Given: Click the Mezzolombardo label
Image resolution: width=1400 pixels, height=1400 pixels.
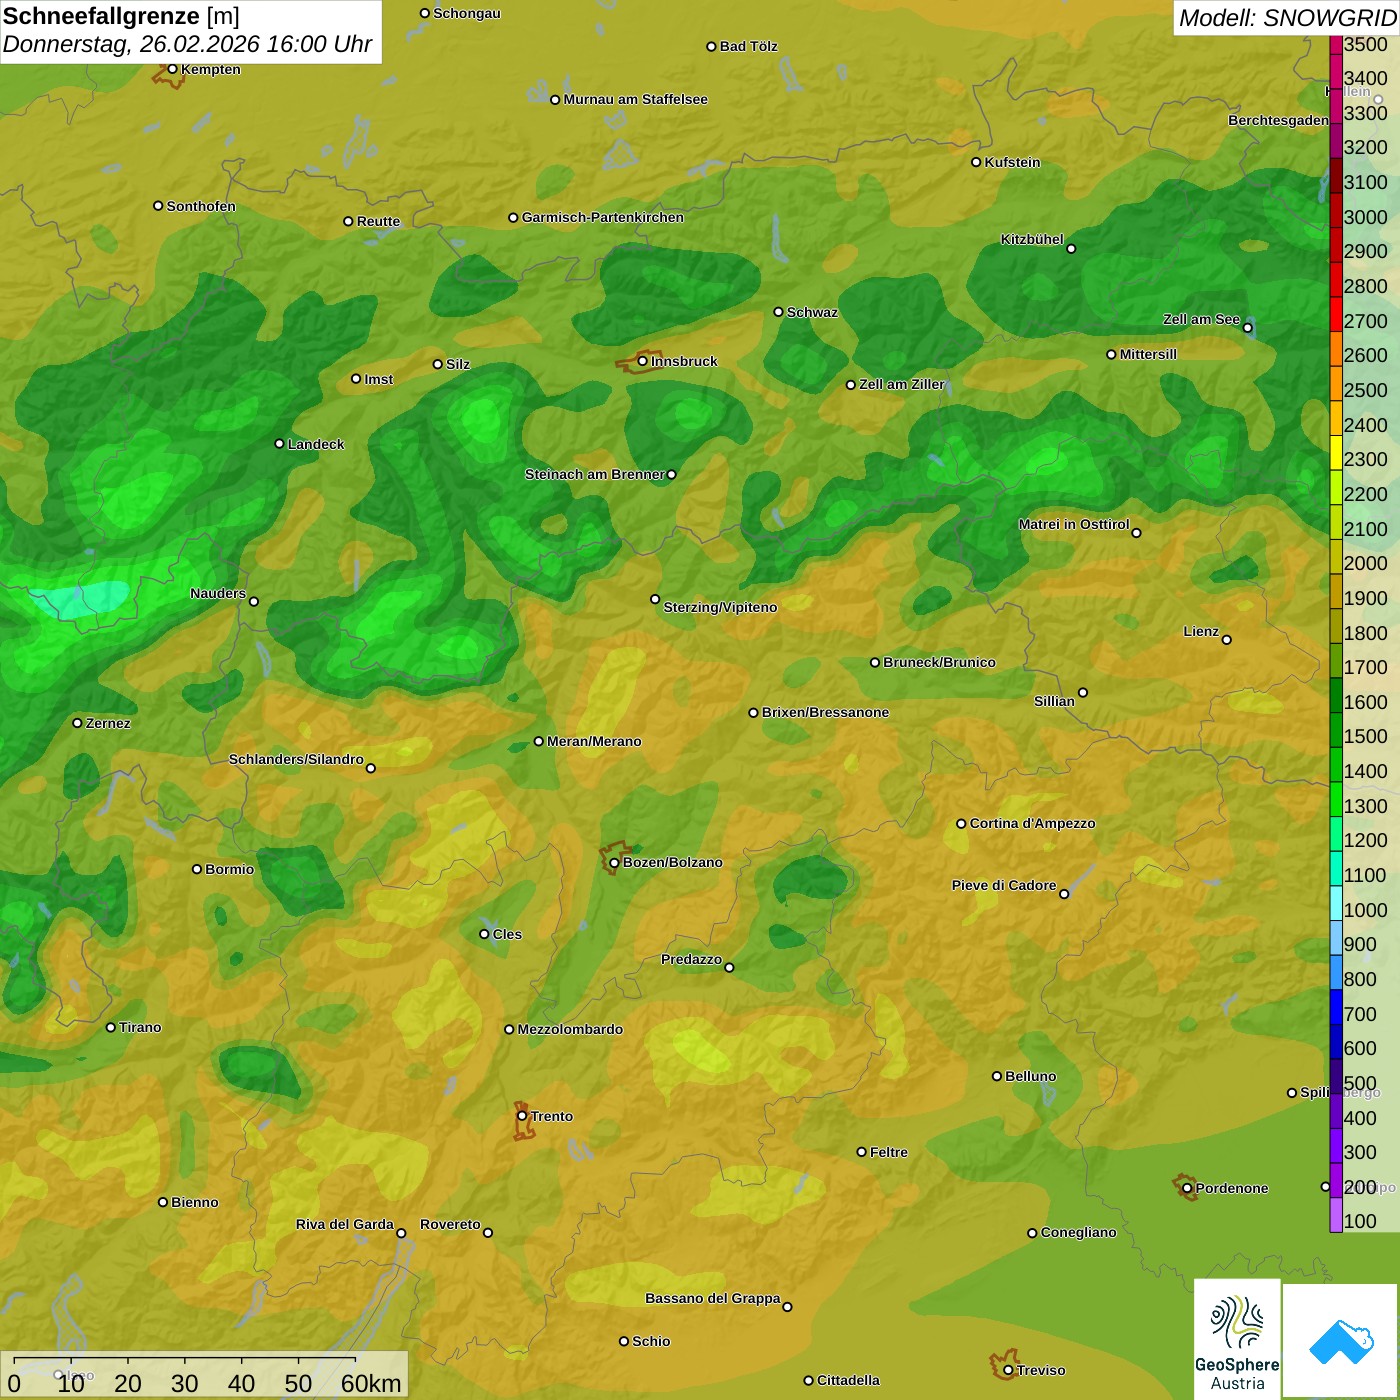Looking at the screenshot, I should point(570,1029).
